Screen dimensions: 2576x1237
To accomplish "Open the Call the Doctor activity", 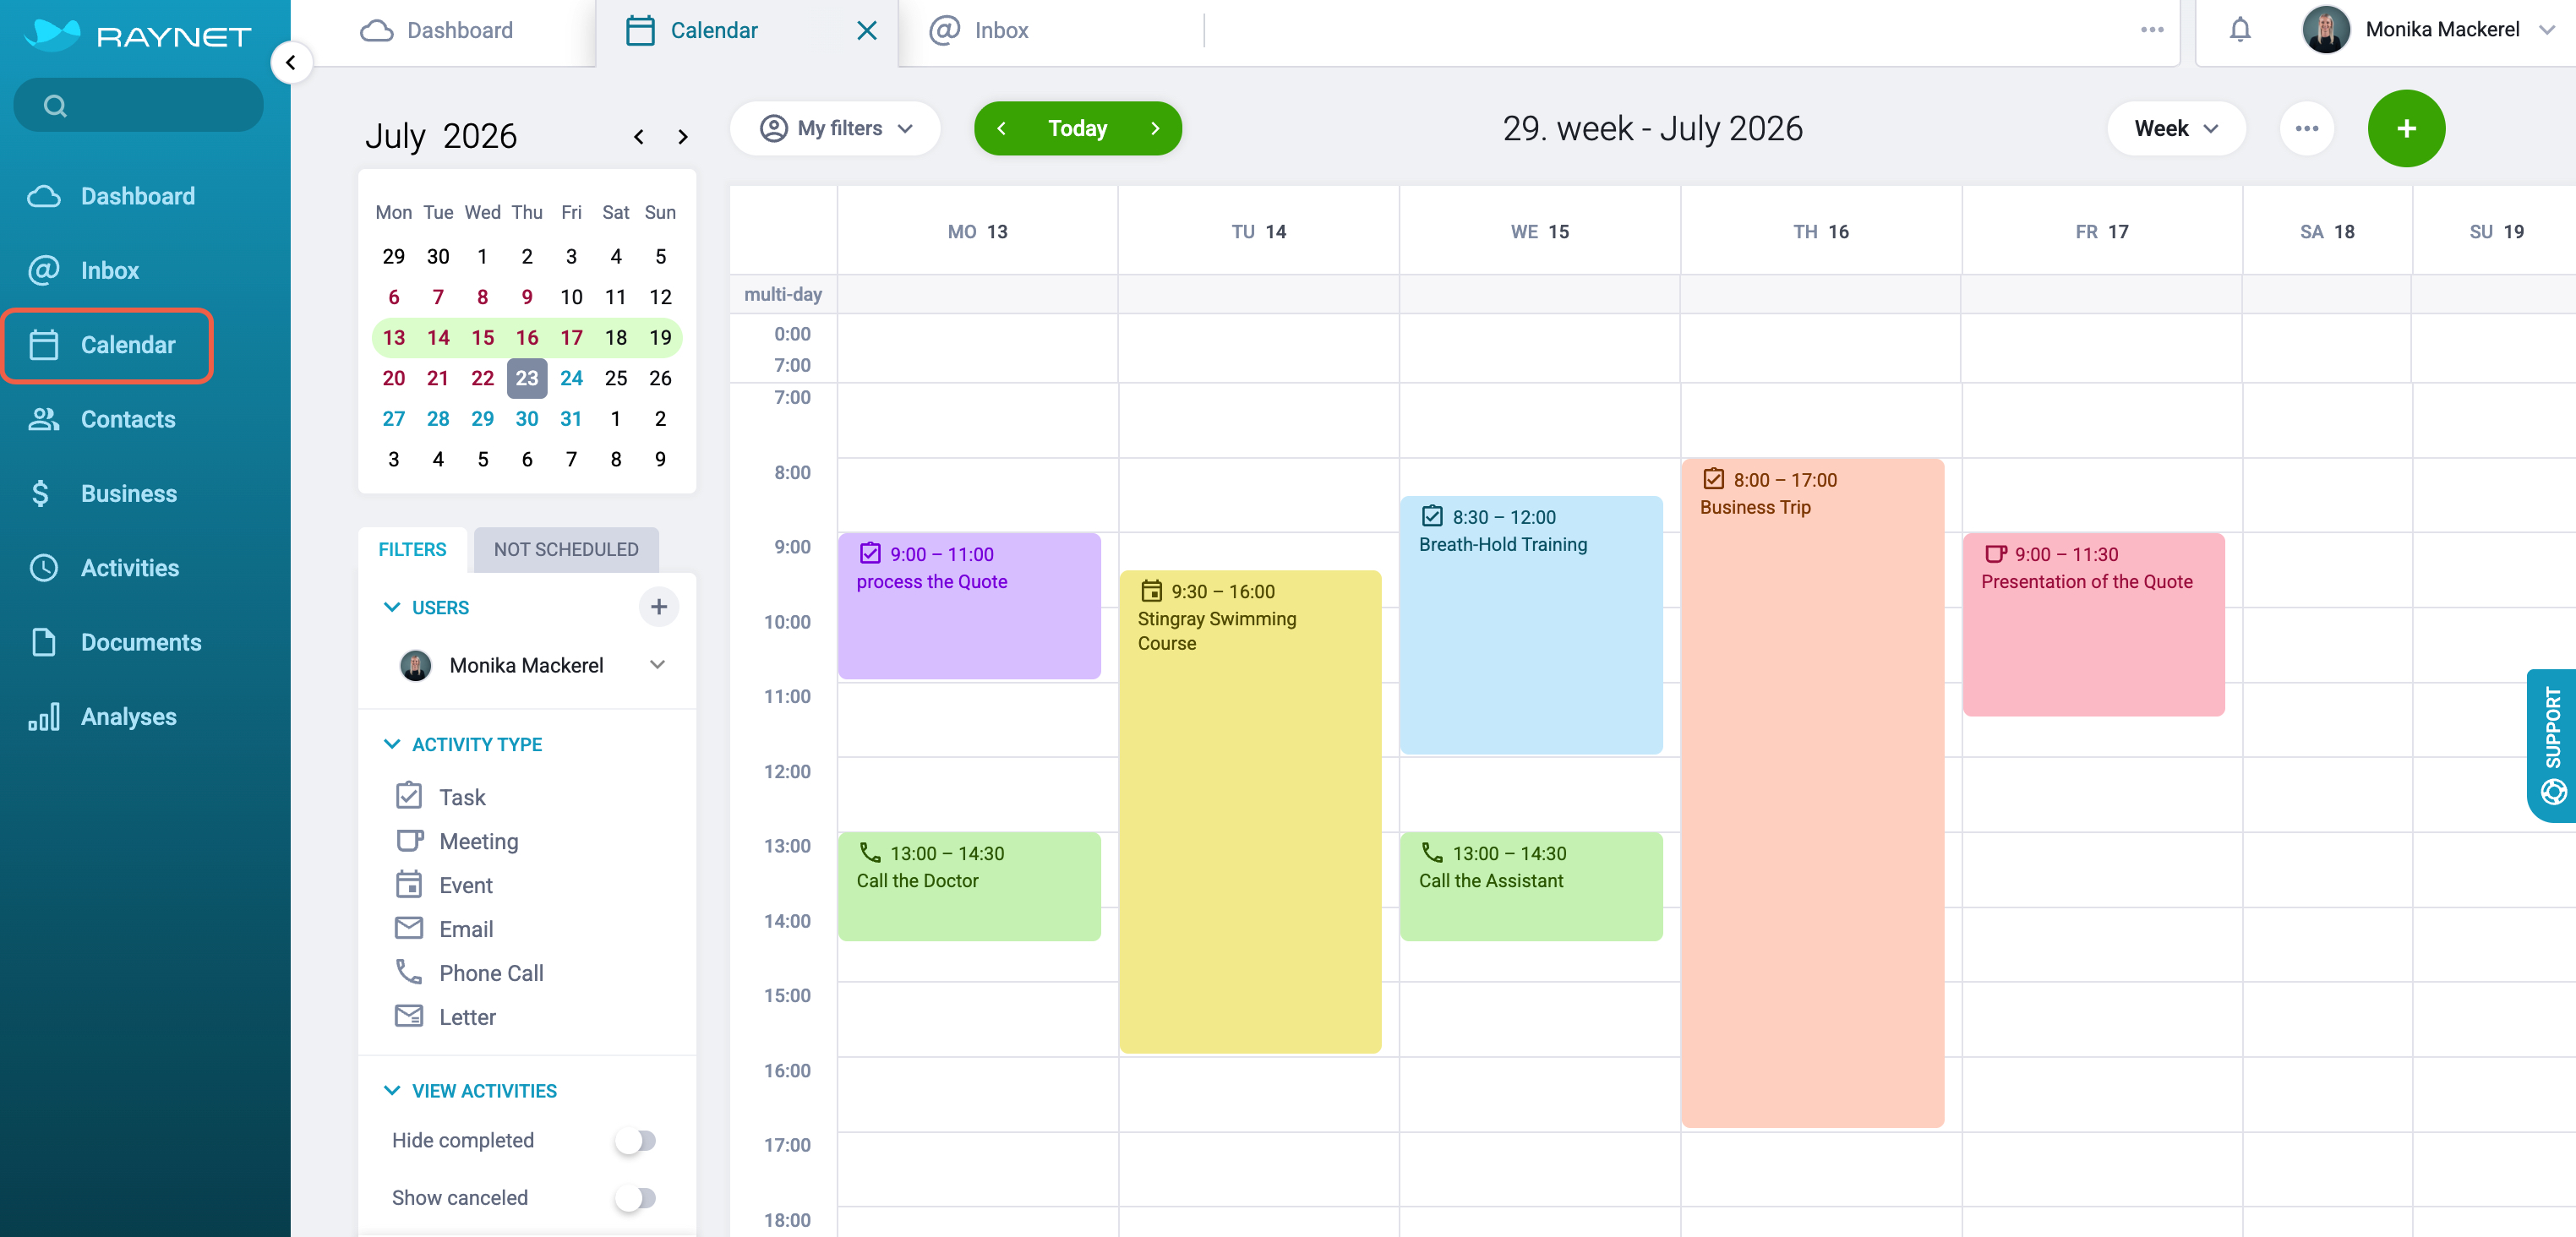I will (x=969, y=886).
